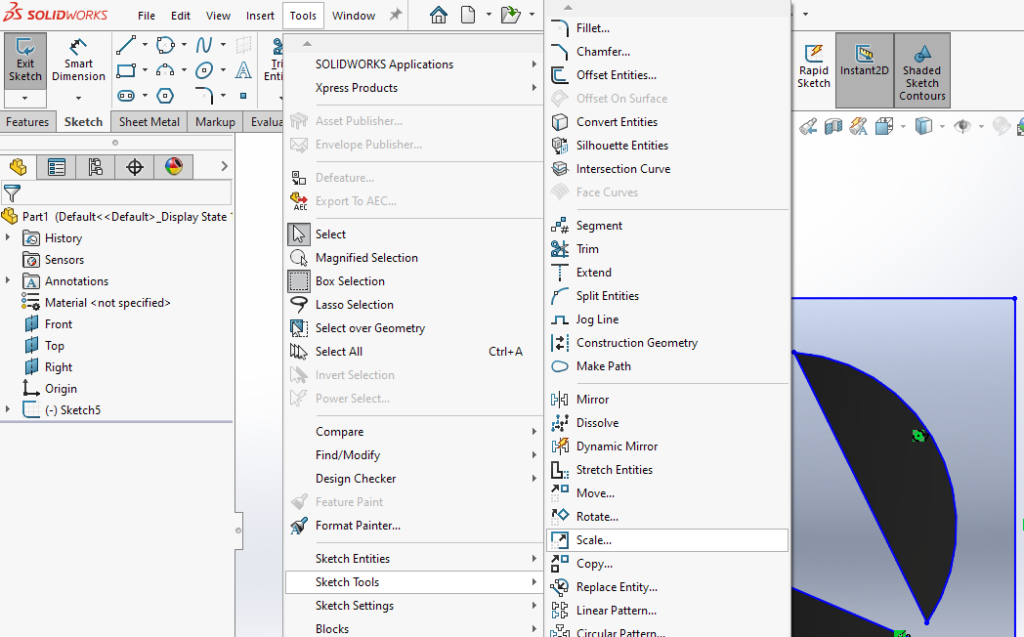Viewport: 1024px width, 637px height.
Task: Select the Text sketch tool
Action: 243,70
